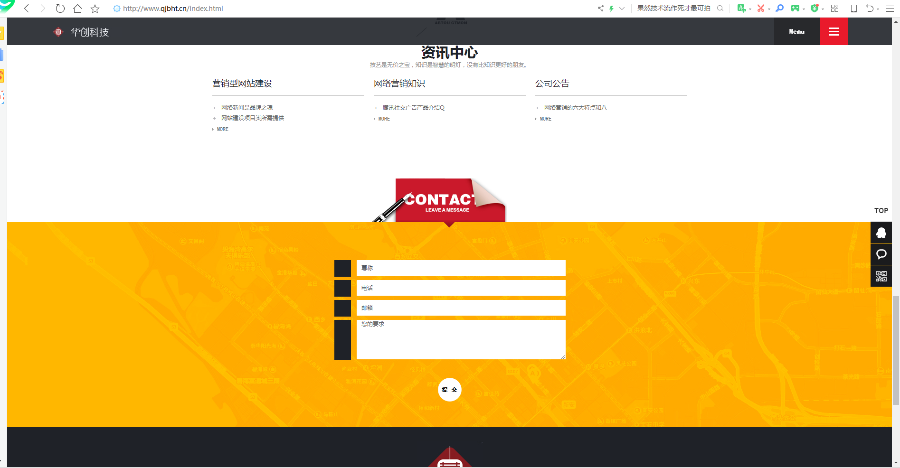Click the browser back arrow
This screenshot has height=468, width=900.
point(26,8)
